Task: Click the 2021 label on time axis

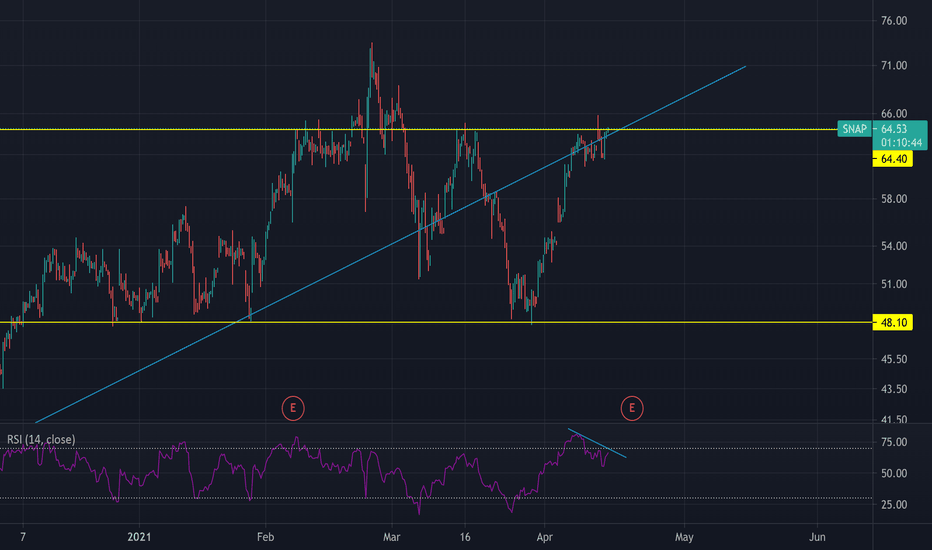Action: click(139, 537)
